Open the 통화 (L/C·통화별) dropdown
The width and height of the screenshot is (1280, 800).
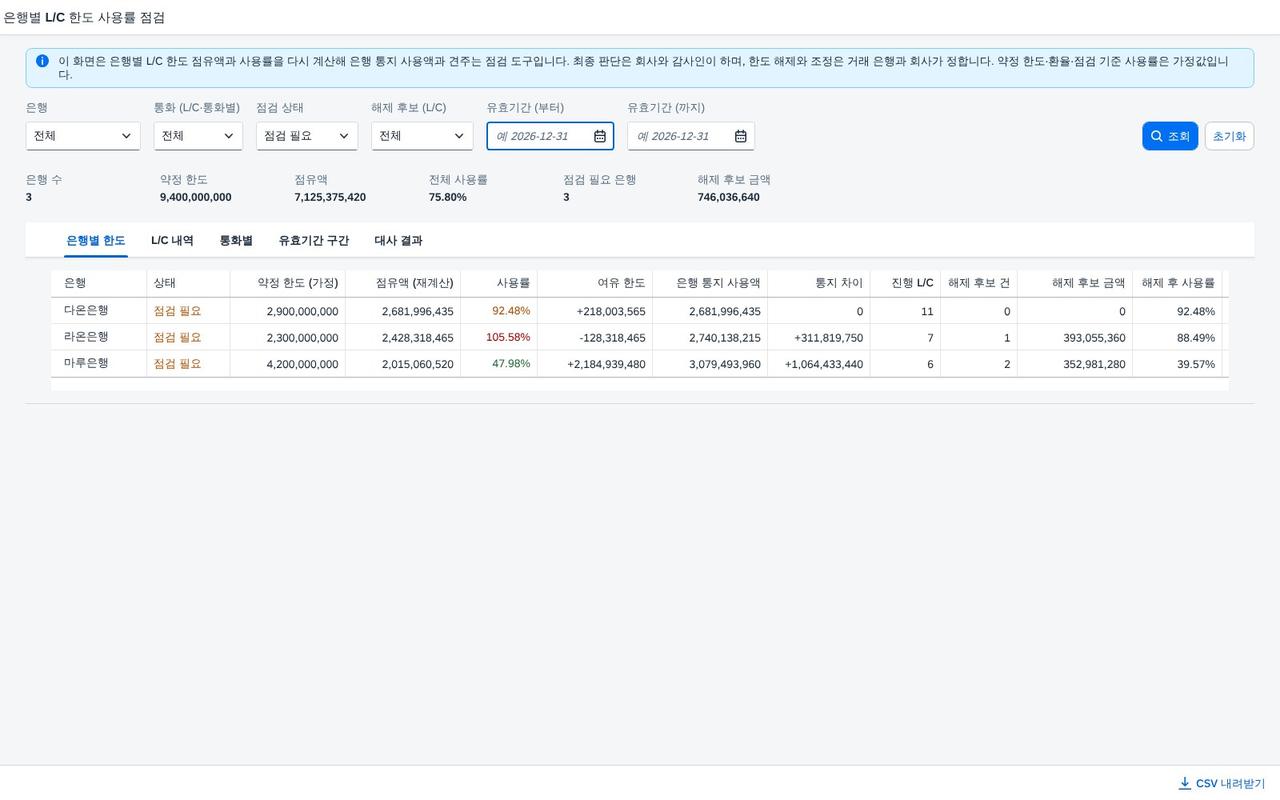pos(198,136)
